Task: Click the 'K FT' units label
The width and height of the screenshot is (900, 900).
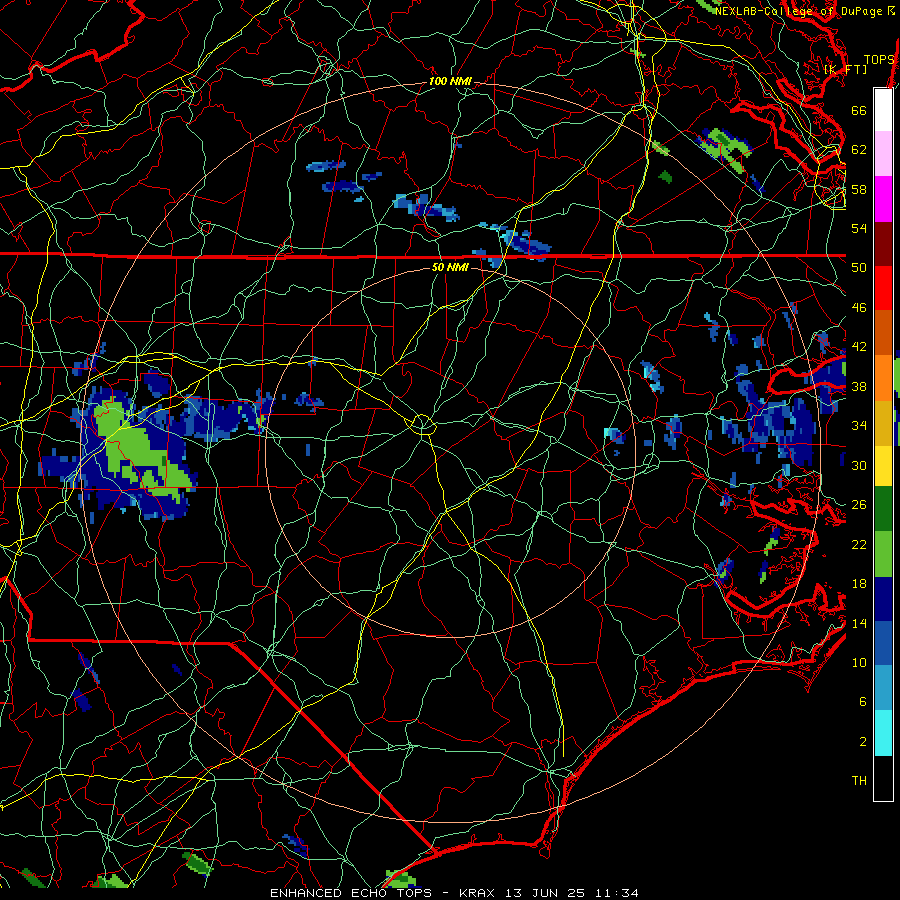Action: (845, 69)
